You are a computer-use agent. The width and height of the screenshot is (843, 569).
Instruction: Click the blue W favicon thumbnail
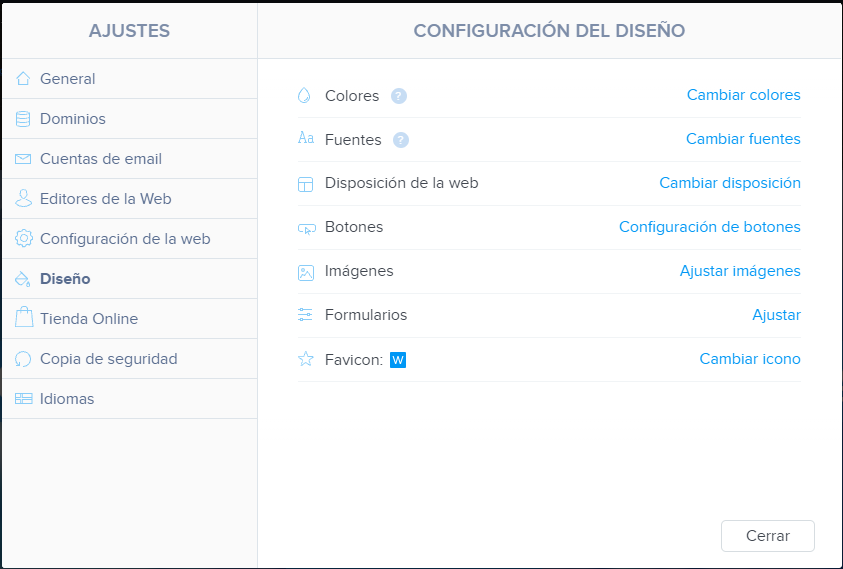398,360
